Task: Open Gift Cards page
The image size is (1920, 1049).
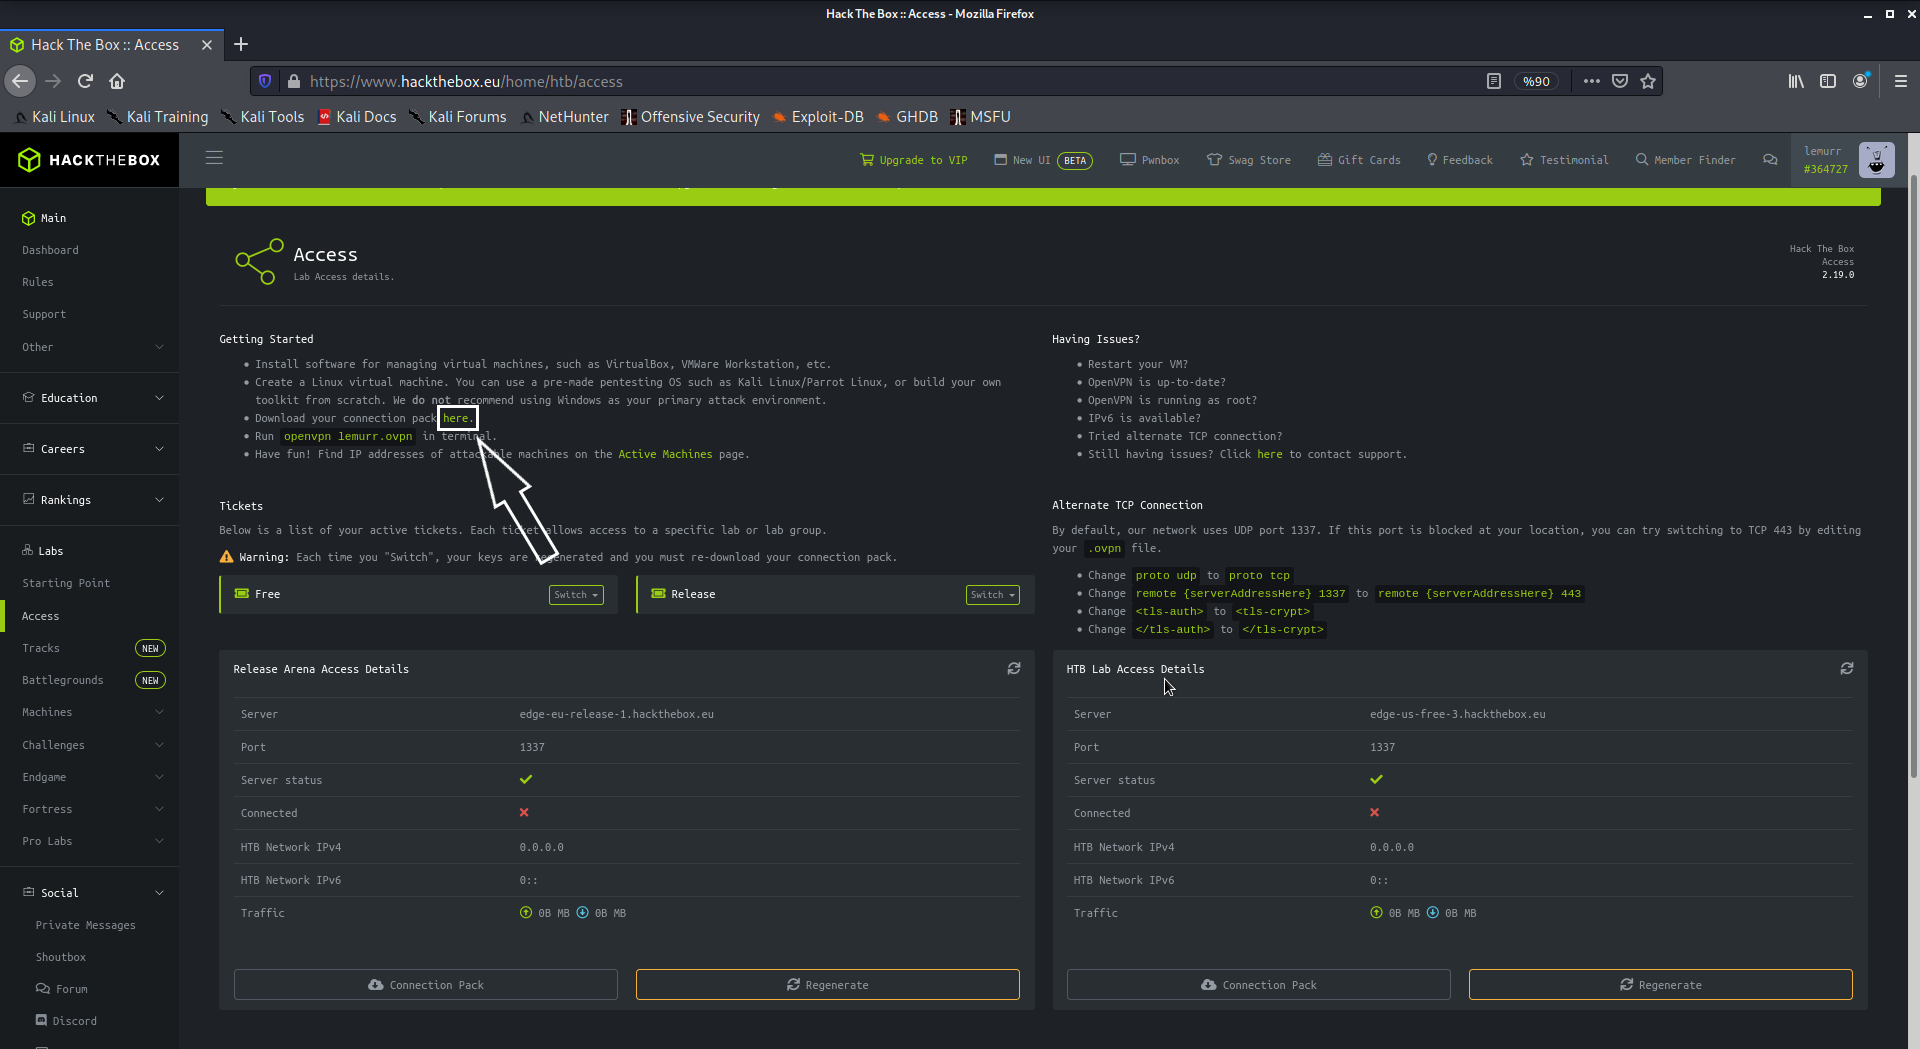Action: pos(1359,160)
